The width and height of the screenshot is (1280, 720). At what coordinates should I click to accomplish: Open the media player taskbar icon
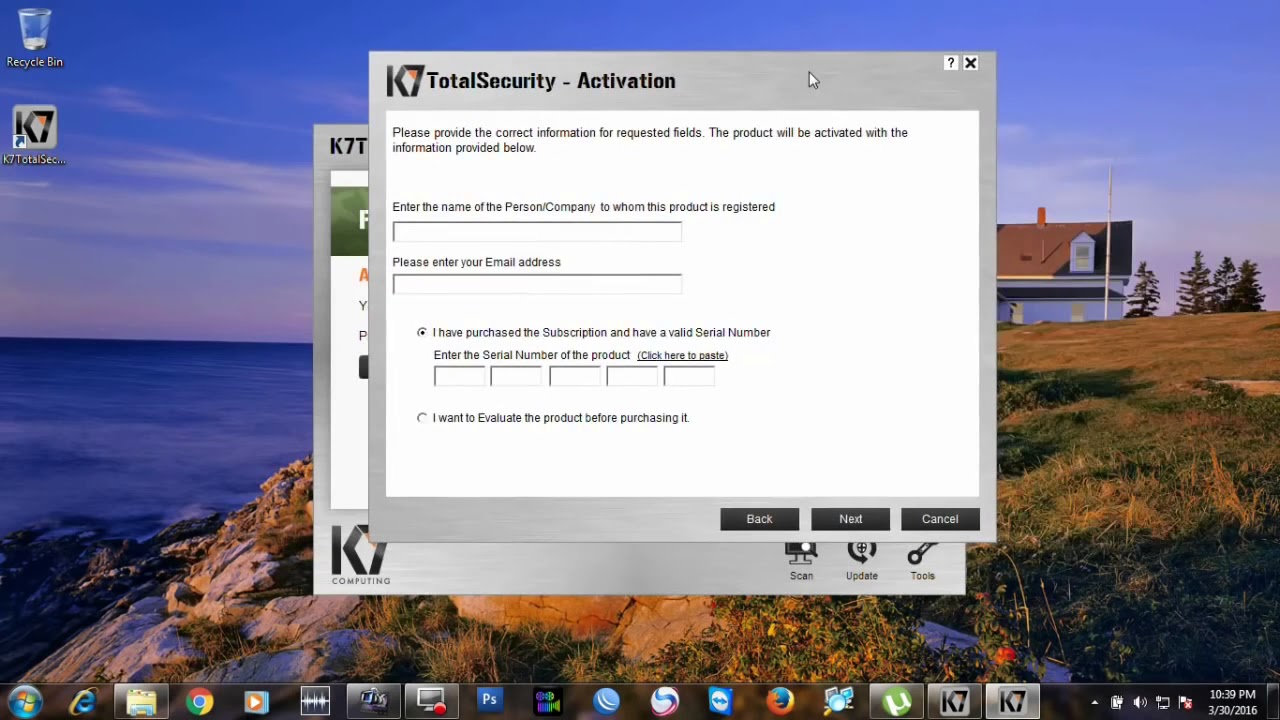tap(257, 702)
